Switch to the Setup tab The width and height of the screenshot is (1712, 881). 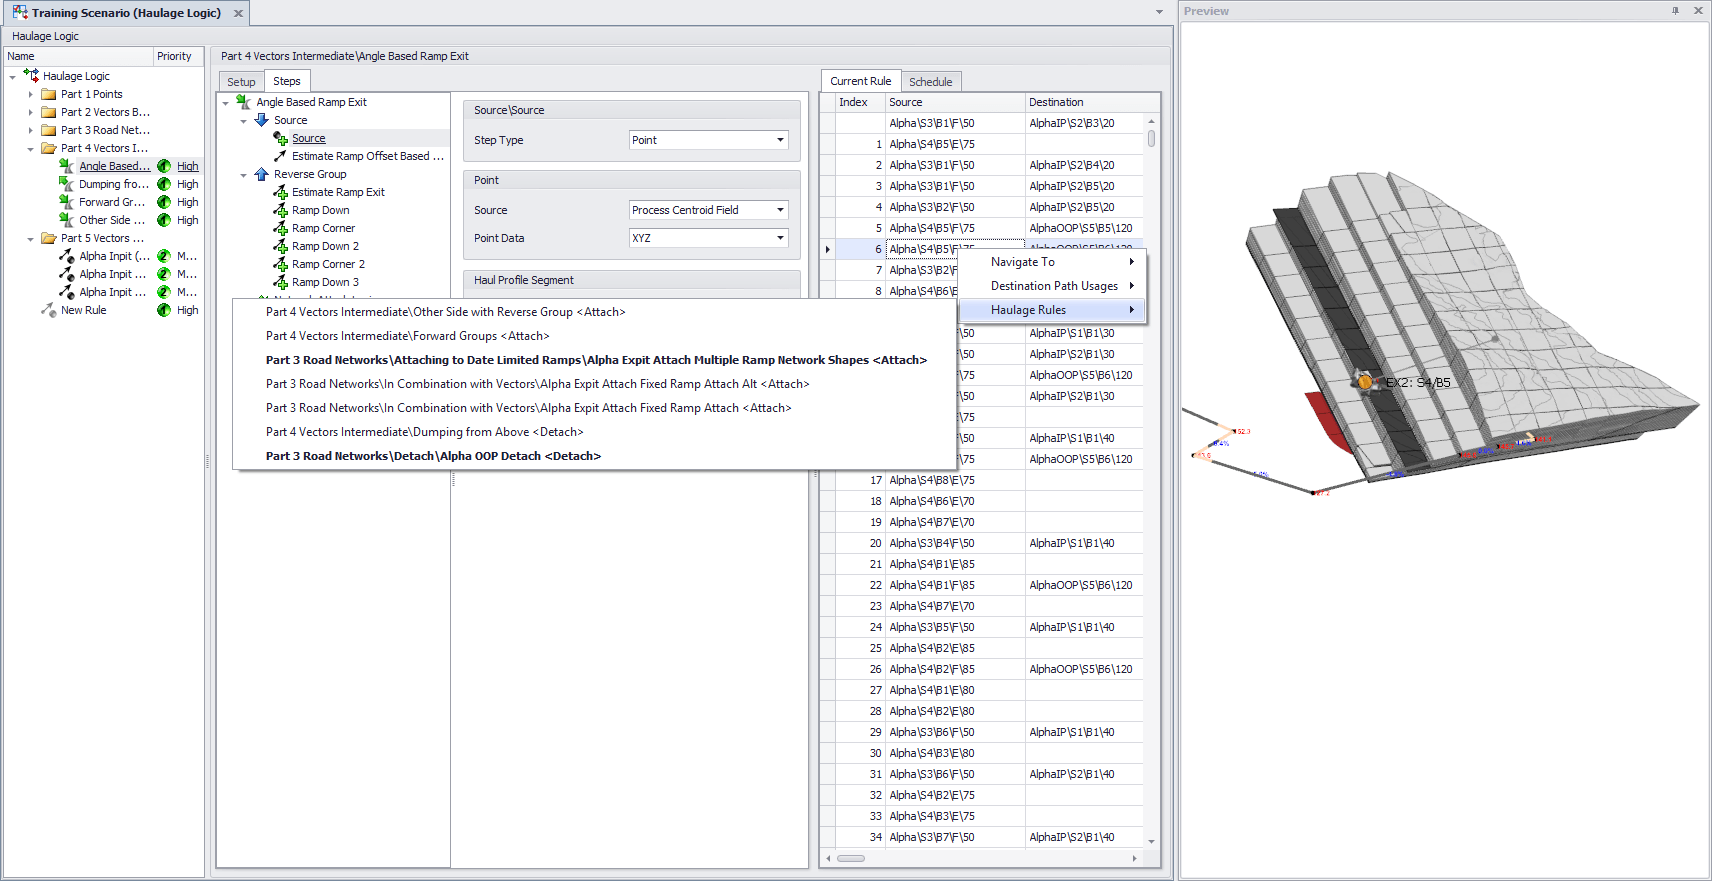click(241, 82)
